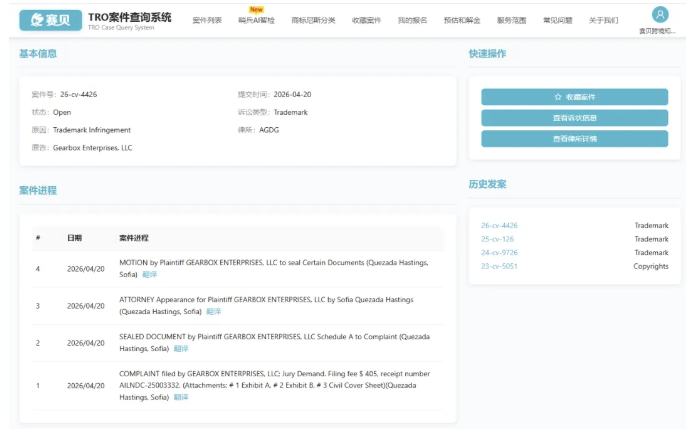
Task: Go to 服务范围 nav item
Action: 512,20
